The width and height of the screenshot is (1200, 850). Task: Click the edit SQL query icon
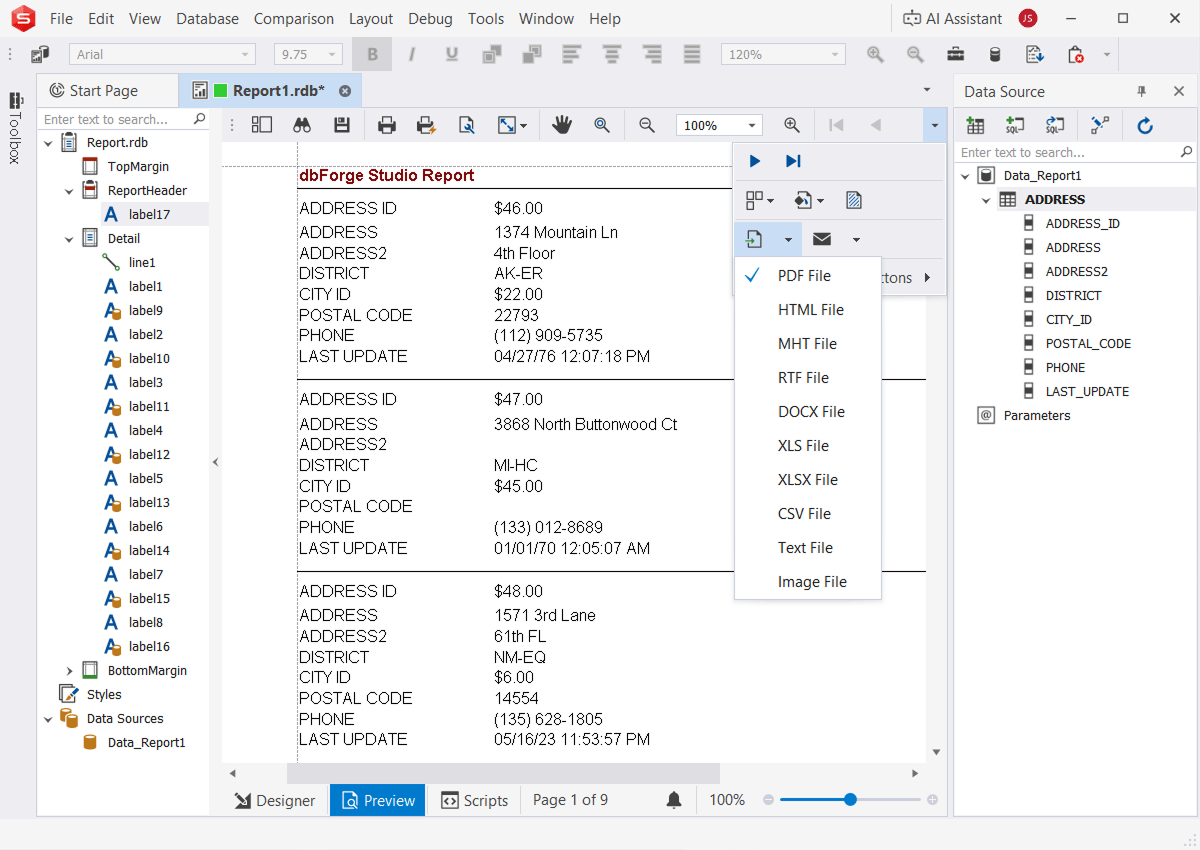click(x=1054, y=125)
